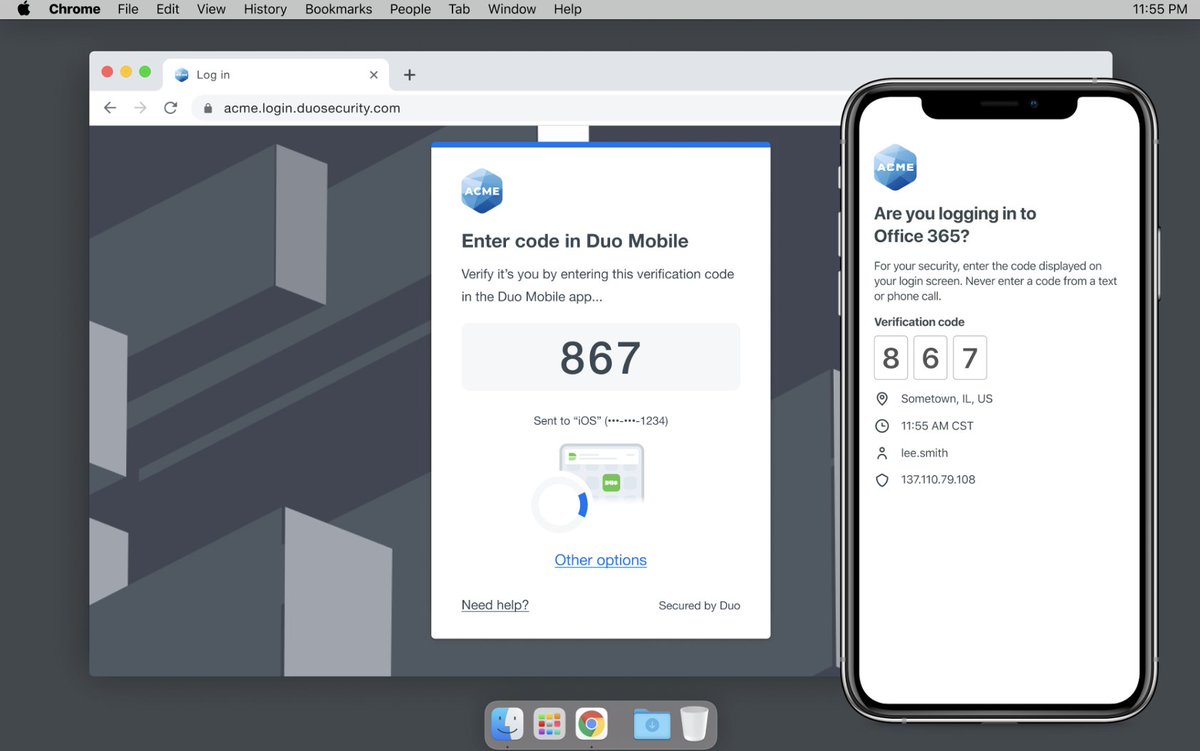Click the yellow minimize window button
The height and width of the screenshot is (751, 1200).
coord(126,72)
